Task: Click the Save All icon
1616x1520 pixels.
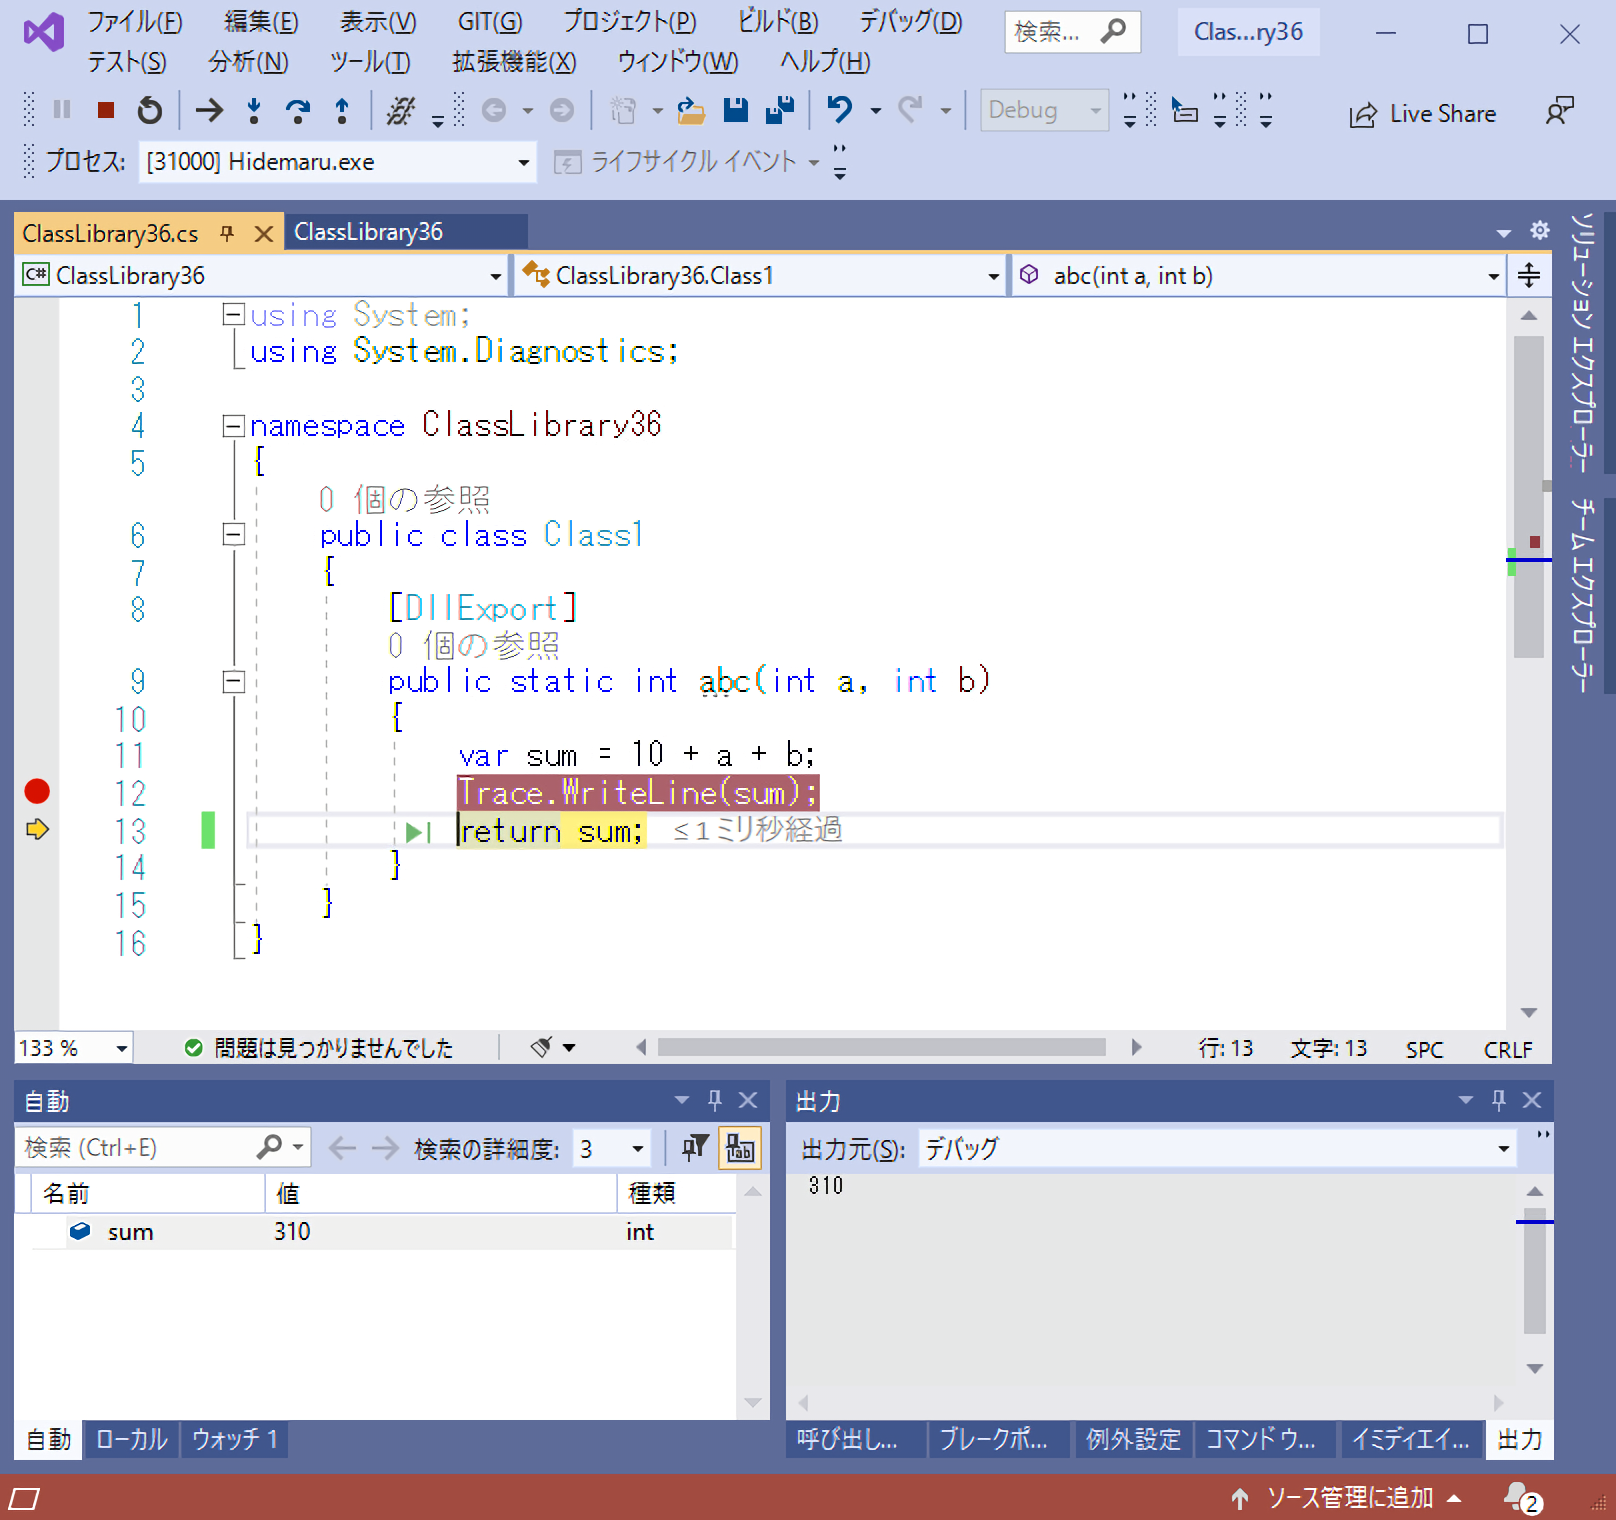Action: 779,110
